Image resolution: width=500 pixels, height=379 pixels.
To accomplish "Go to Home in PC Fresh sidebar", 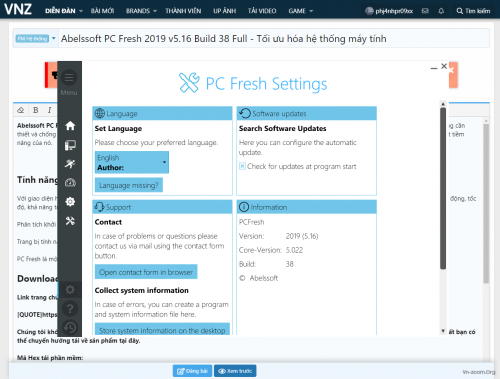I will 70,126.
